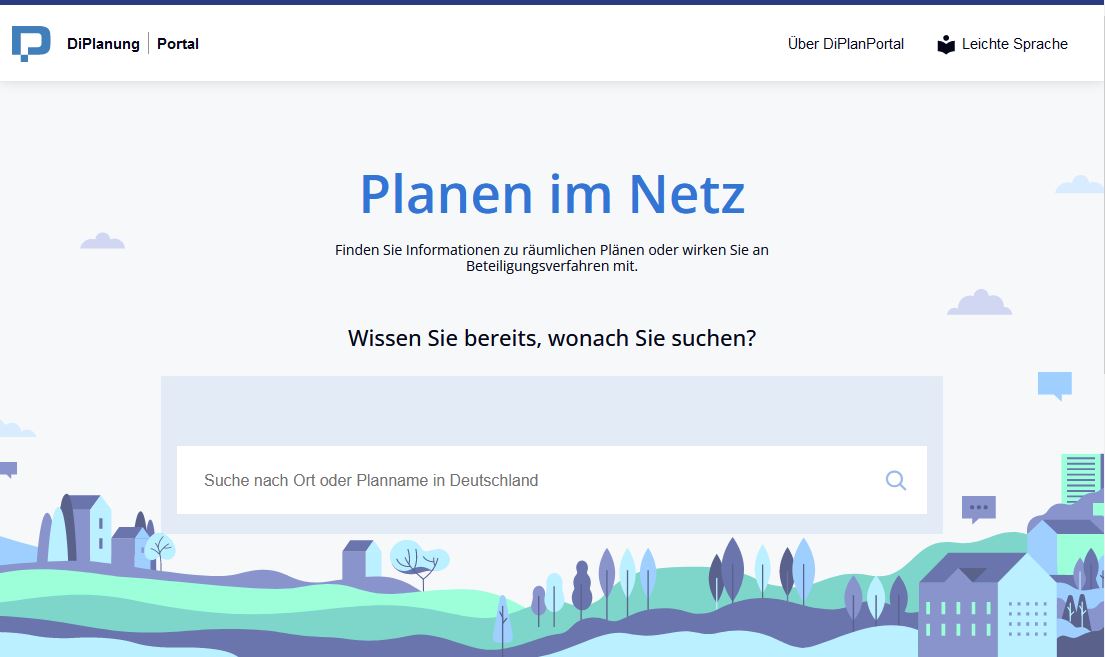1105x657 pixels.
Task: Click the blue speech bubble illustration
Action: pos(1055,385)
